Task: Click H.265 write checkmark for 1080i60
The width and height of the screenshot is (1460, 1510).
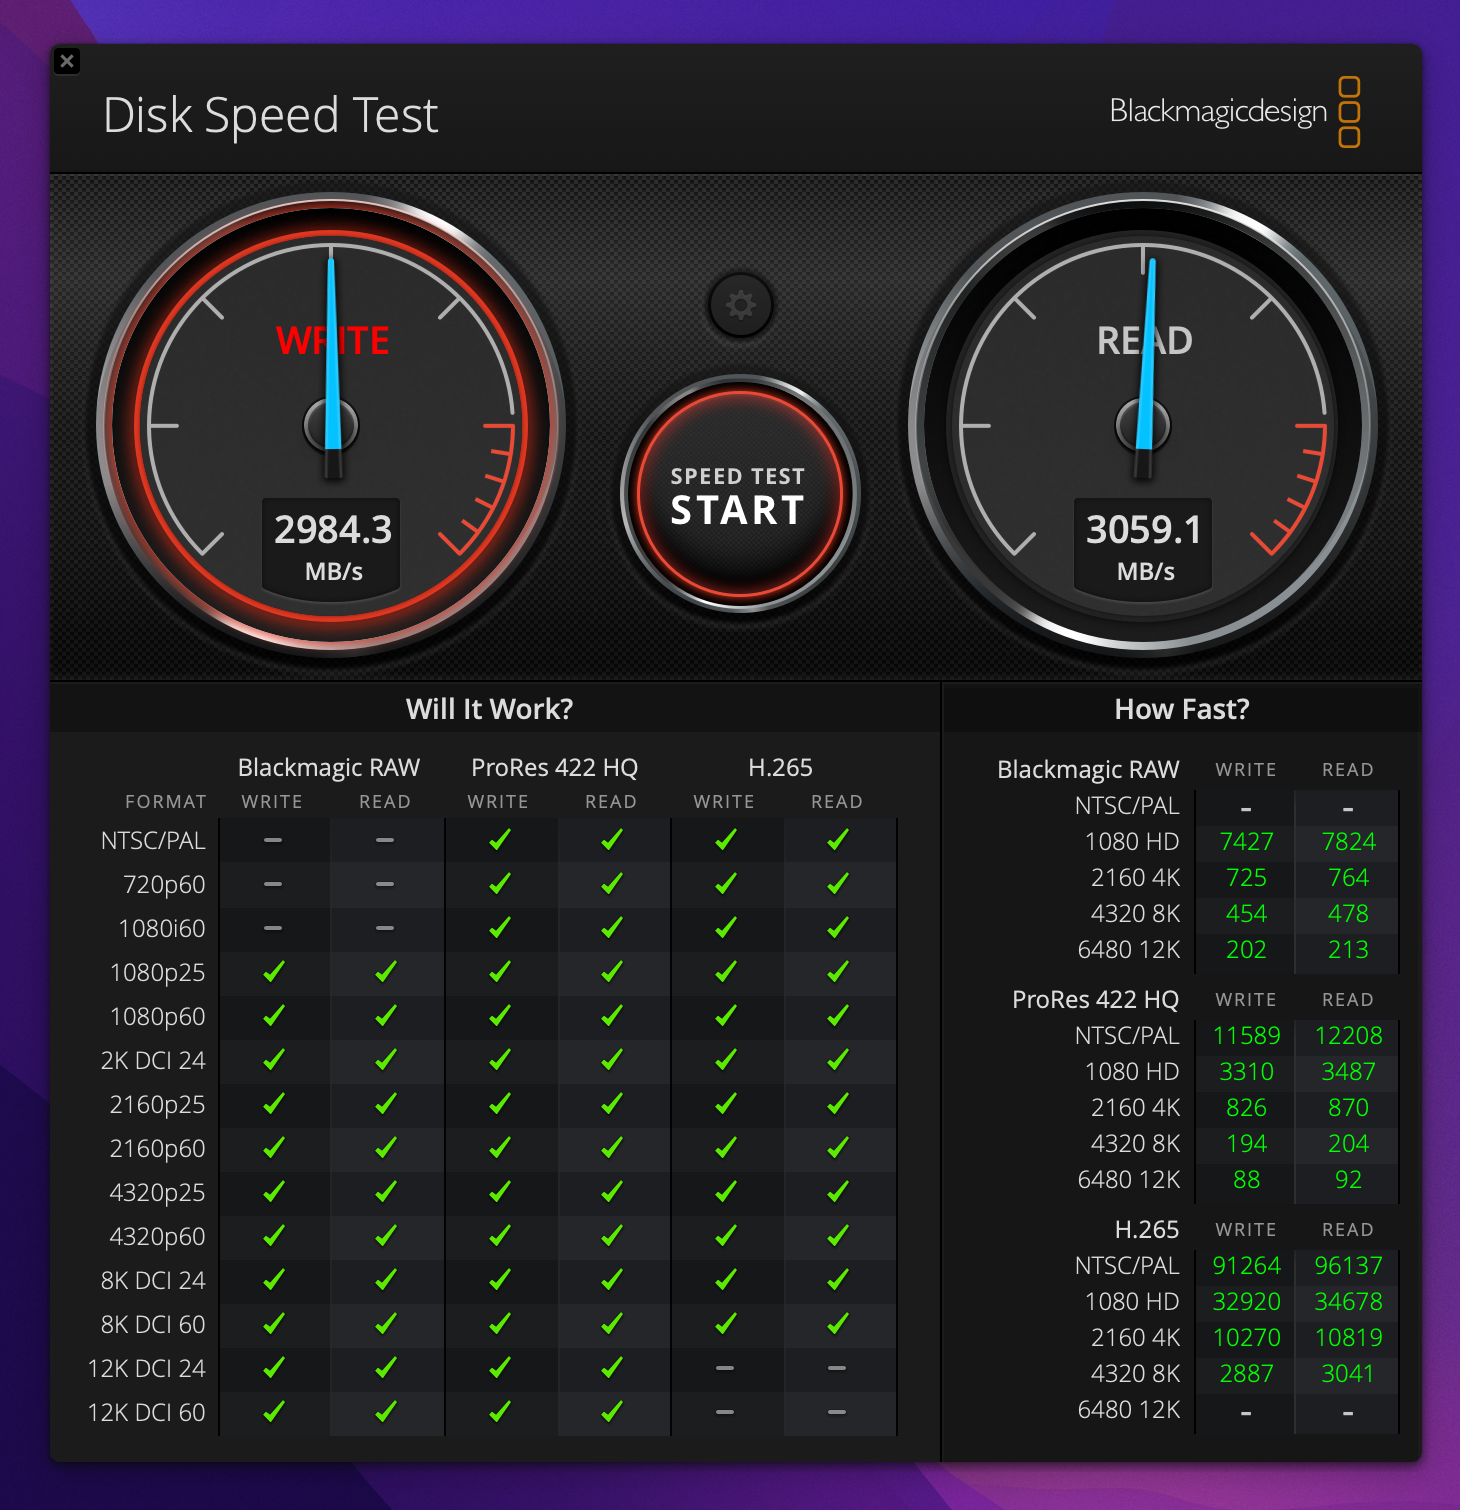Action: coord(725,927)
